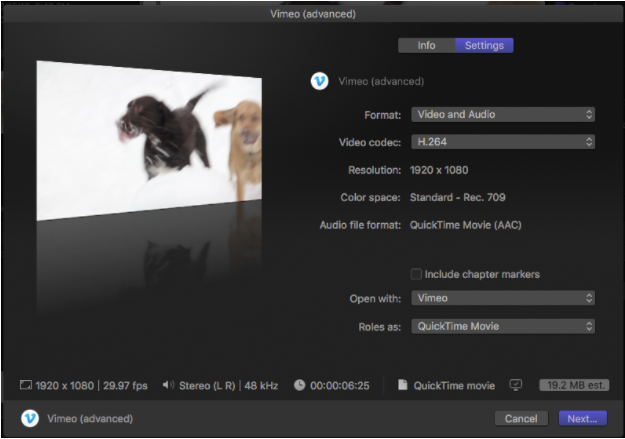Select the Settings tab
The image size is (625, 439).
click(x=484, y=45)
